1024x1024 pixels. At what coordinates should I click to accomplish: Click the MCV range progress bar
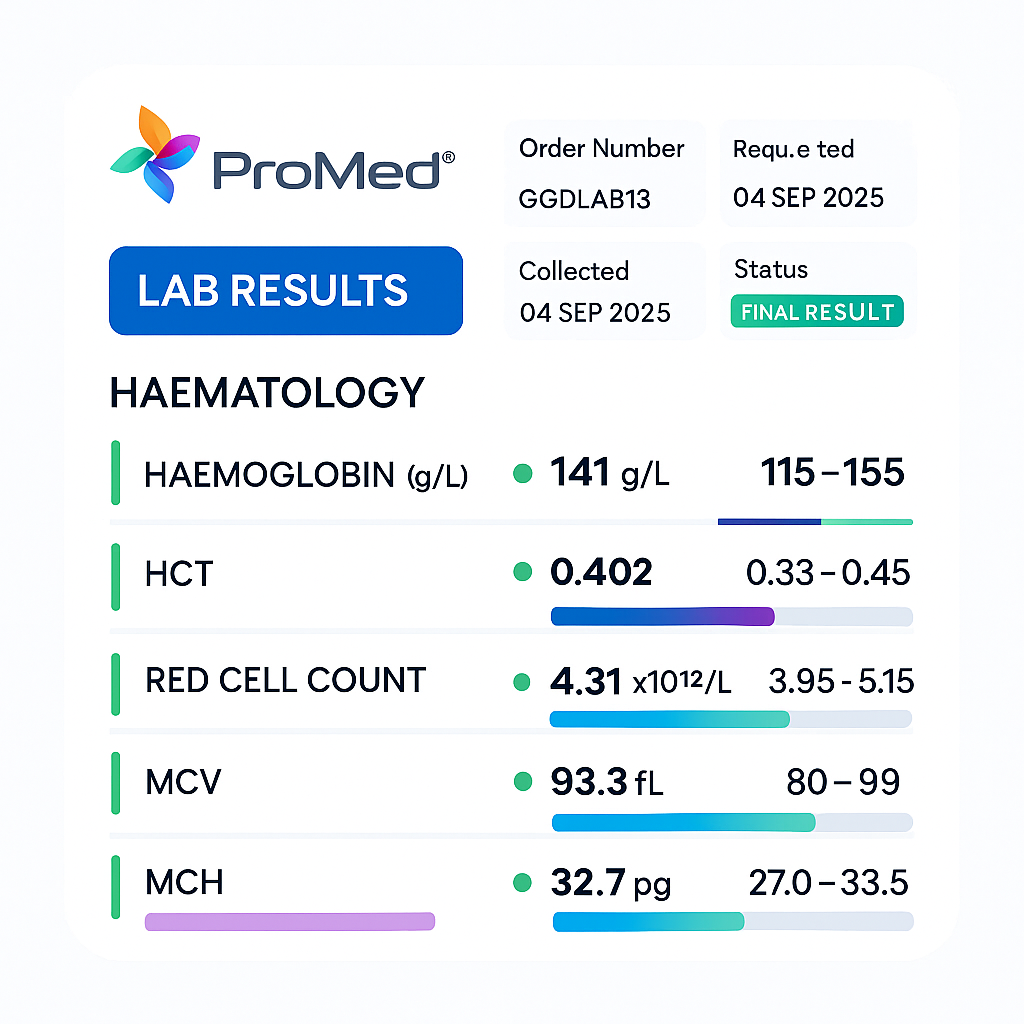click(x=731, y=823)
